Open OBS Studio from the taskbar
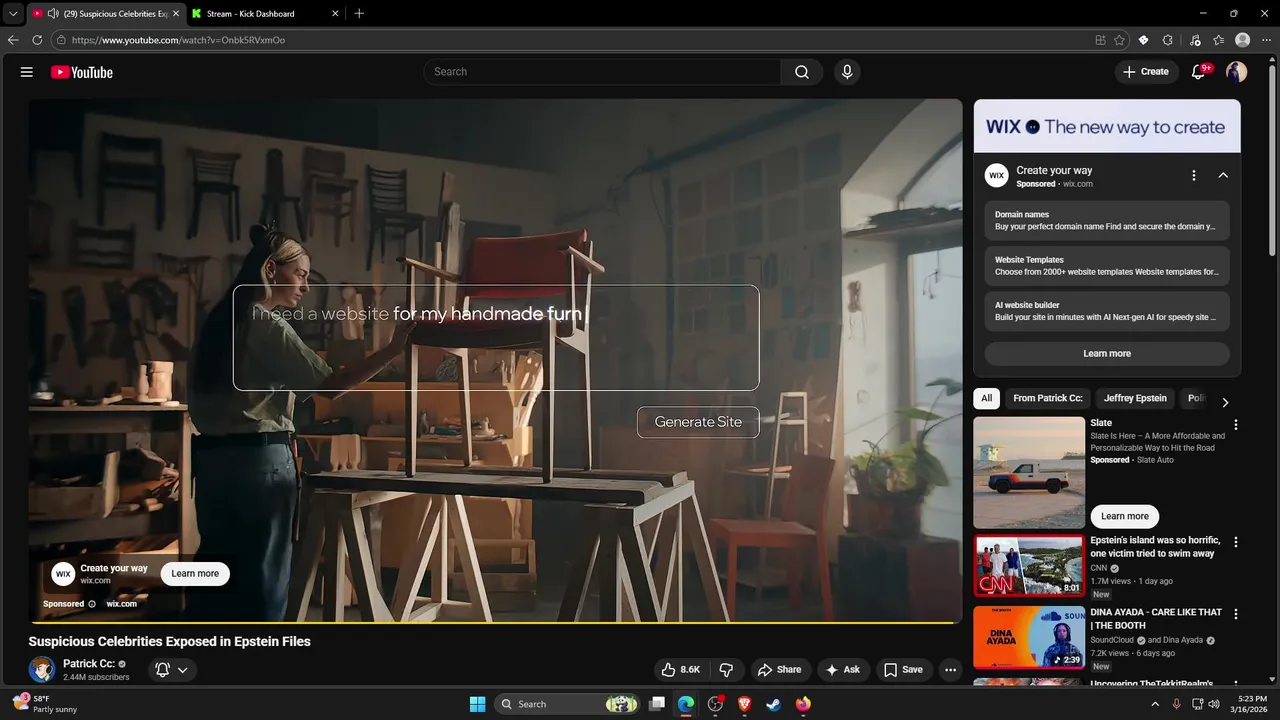The width and height of the screenshot is (1280, 720). click(715, 704)
